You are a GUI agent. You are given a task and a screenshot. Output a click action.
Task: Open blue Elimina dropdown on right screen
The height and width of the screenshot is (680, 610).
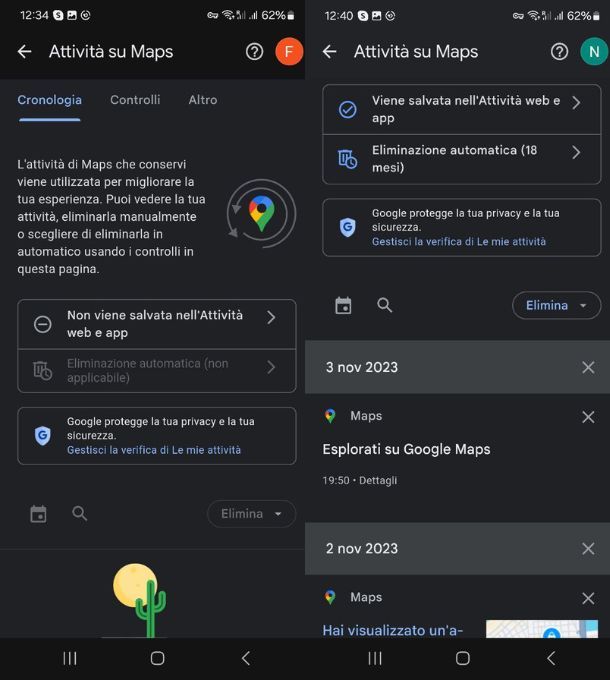coord(556,306)
